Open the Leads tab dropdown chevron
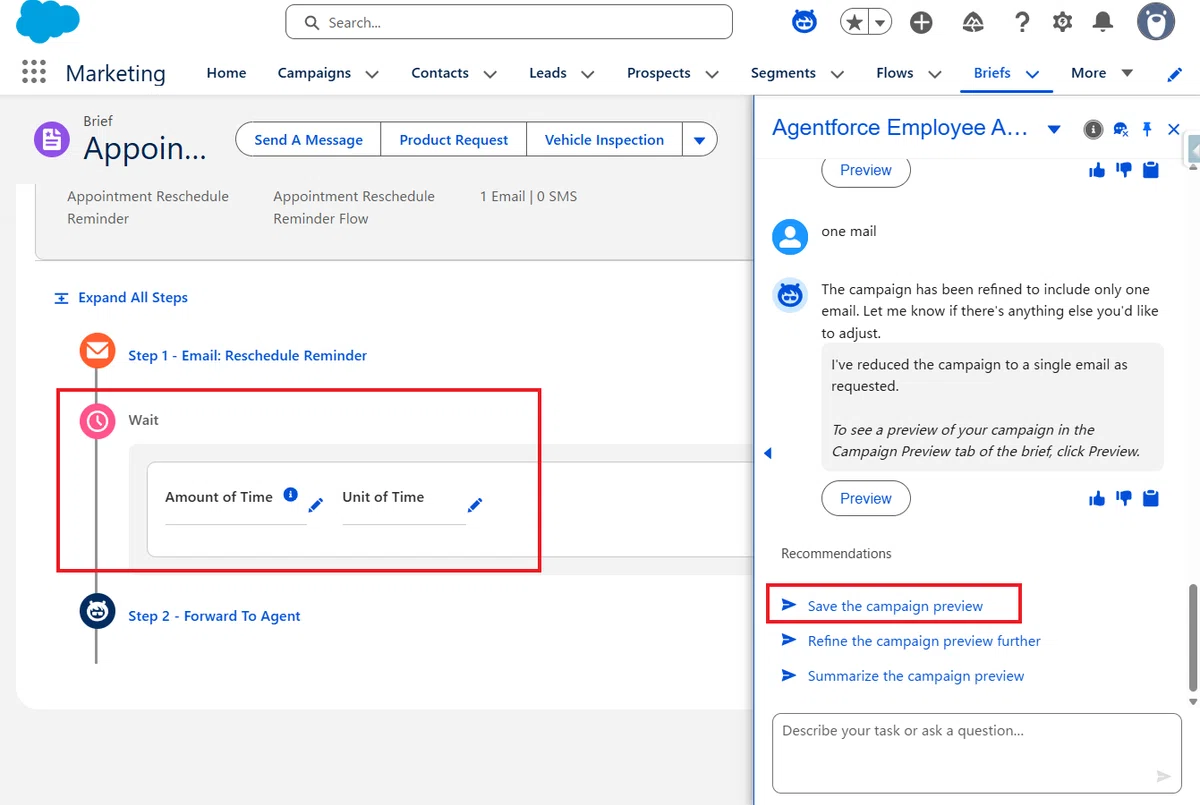Image resolution: width=1200 pixels, height=805 pixels. point(588,74)
